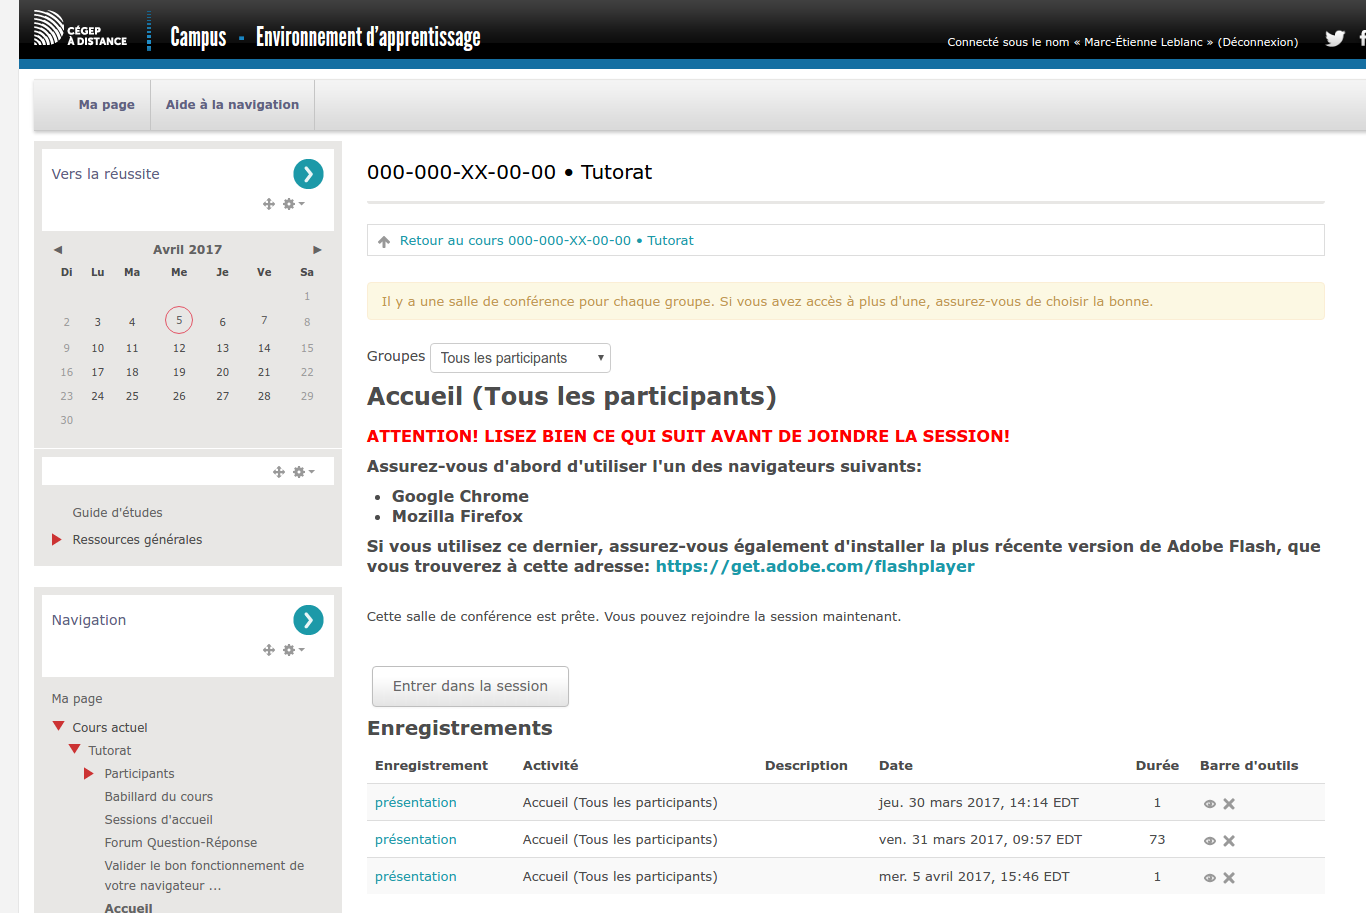This screenshot has height=913, width=1366.
Task: Open the Ma page menu tab
Action: (106, 105)
